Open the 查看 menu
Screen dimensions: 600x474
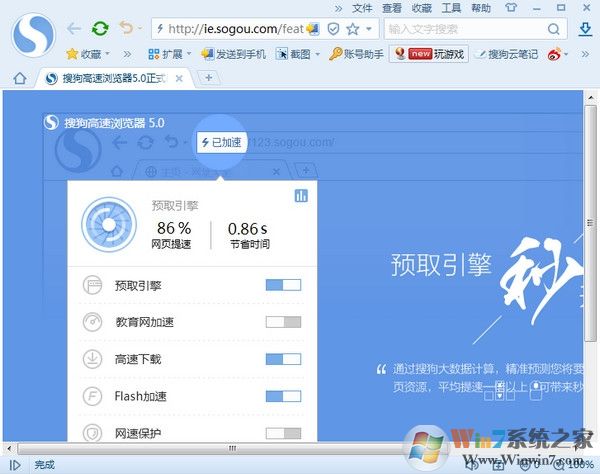391,8
